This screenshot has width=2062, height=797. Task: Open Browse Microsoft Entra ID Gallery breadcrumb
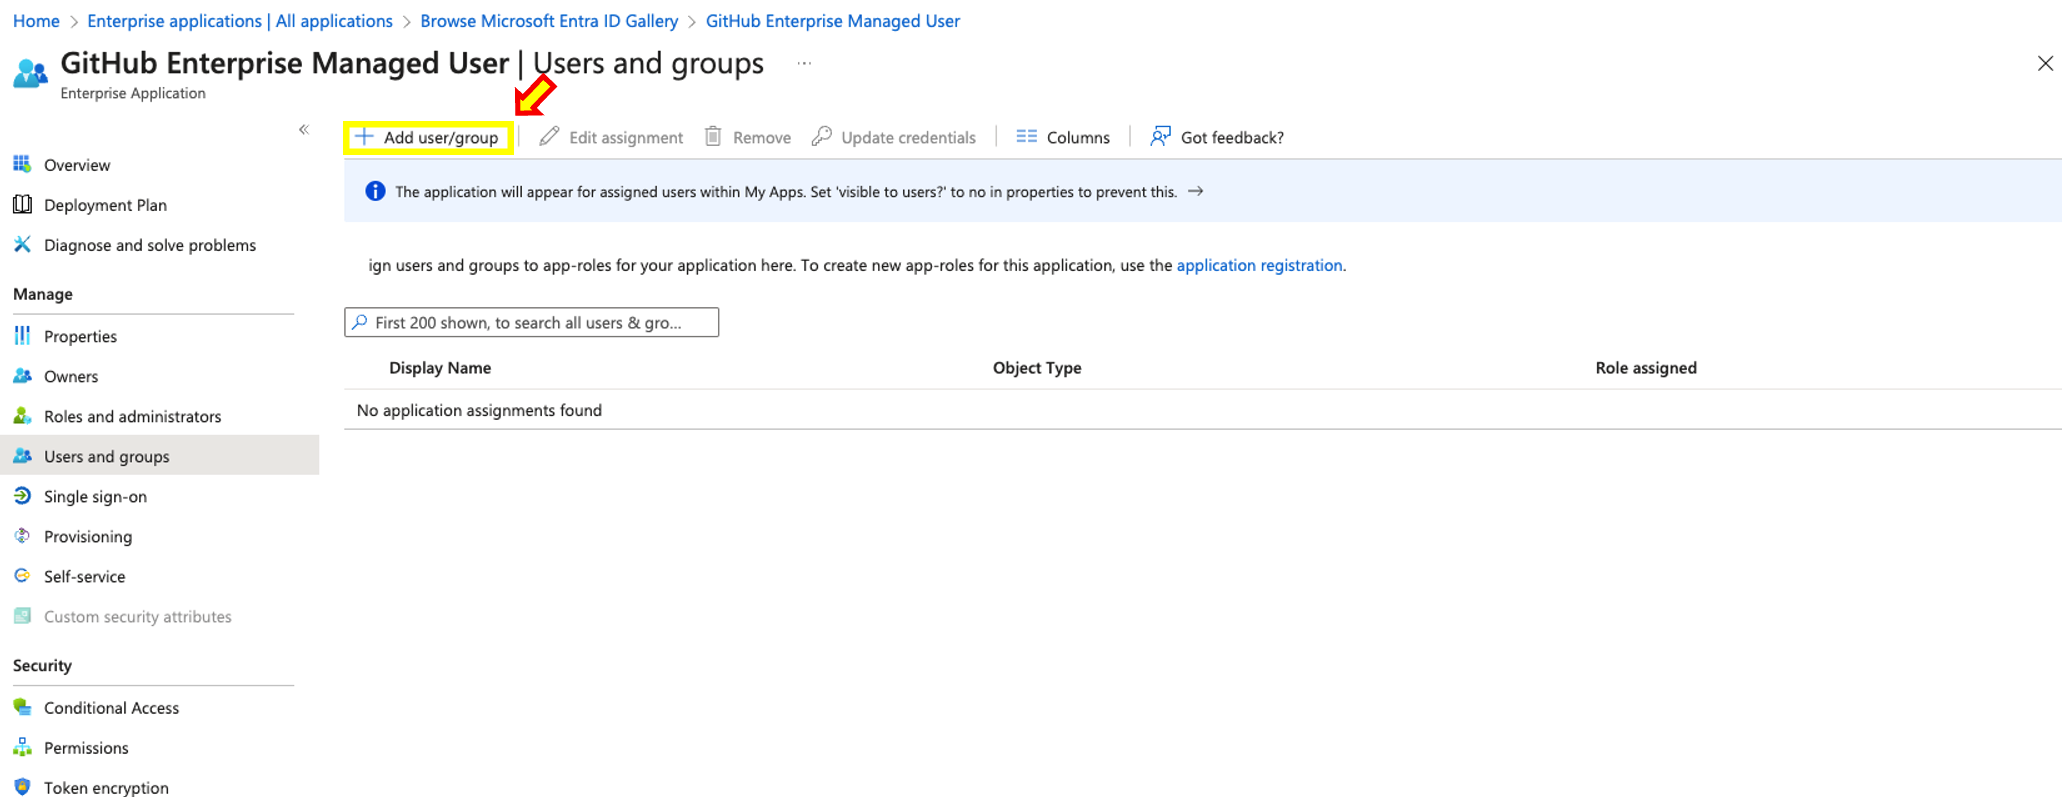(x=549, y=21)
